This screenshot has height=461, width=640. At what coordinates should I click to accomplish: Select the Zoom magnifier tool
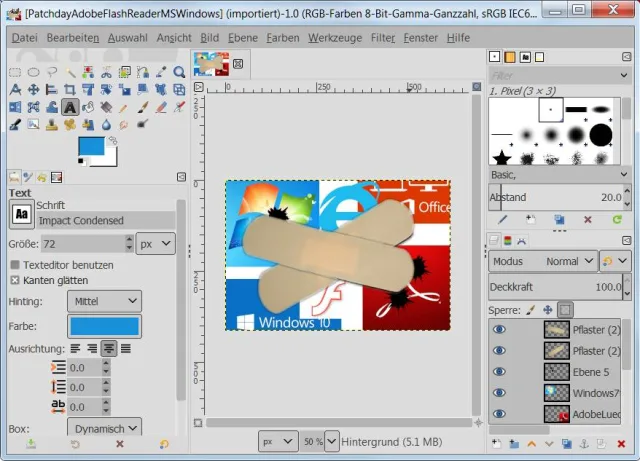click(x=179, y=72)
